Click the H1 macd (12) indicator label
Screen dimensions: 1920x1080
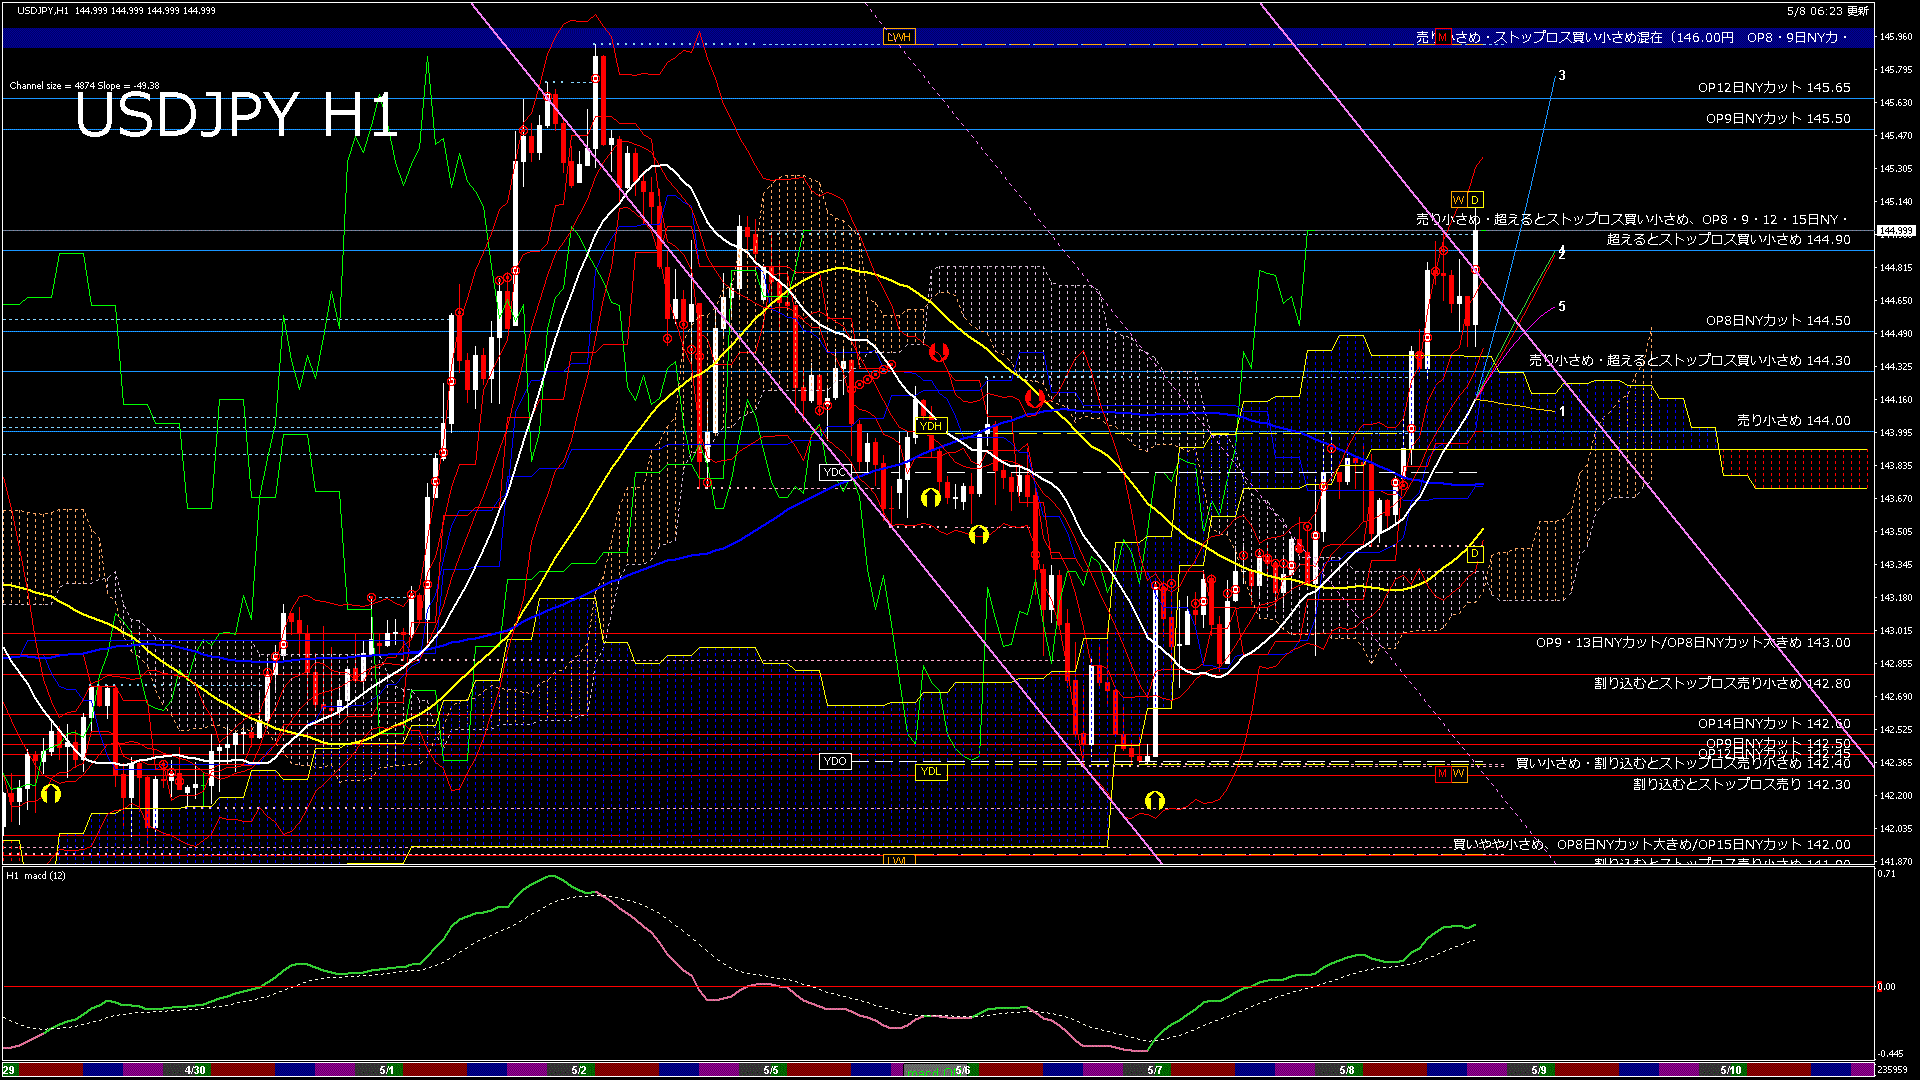pyautogui.click(x=38, y=876)
